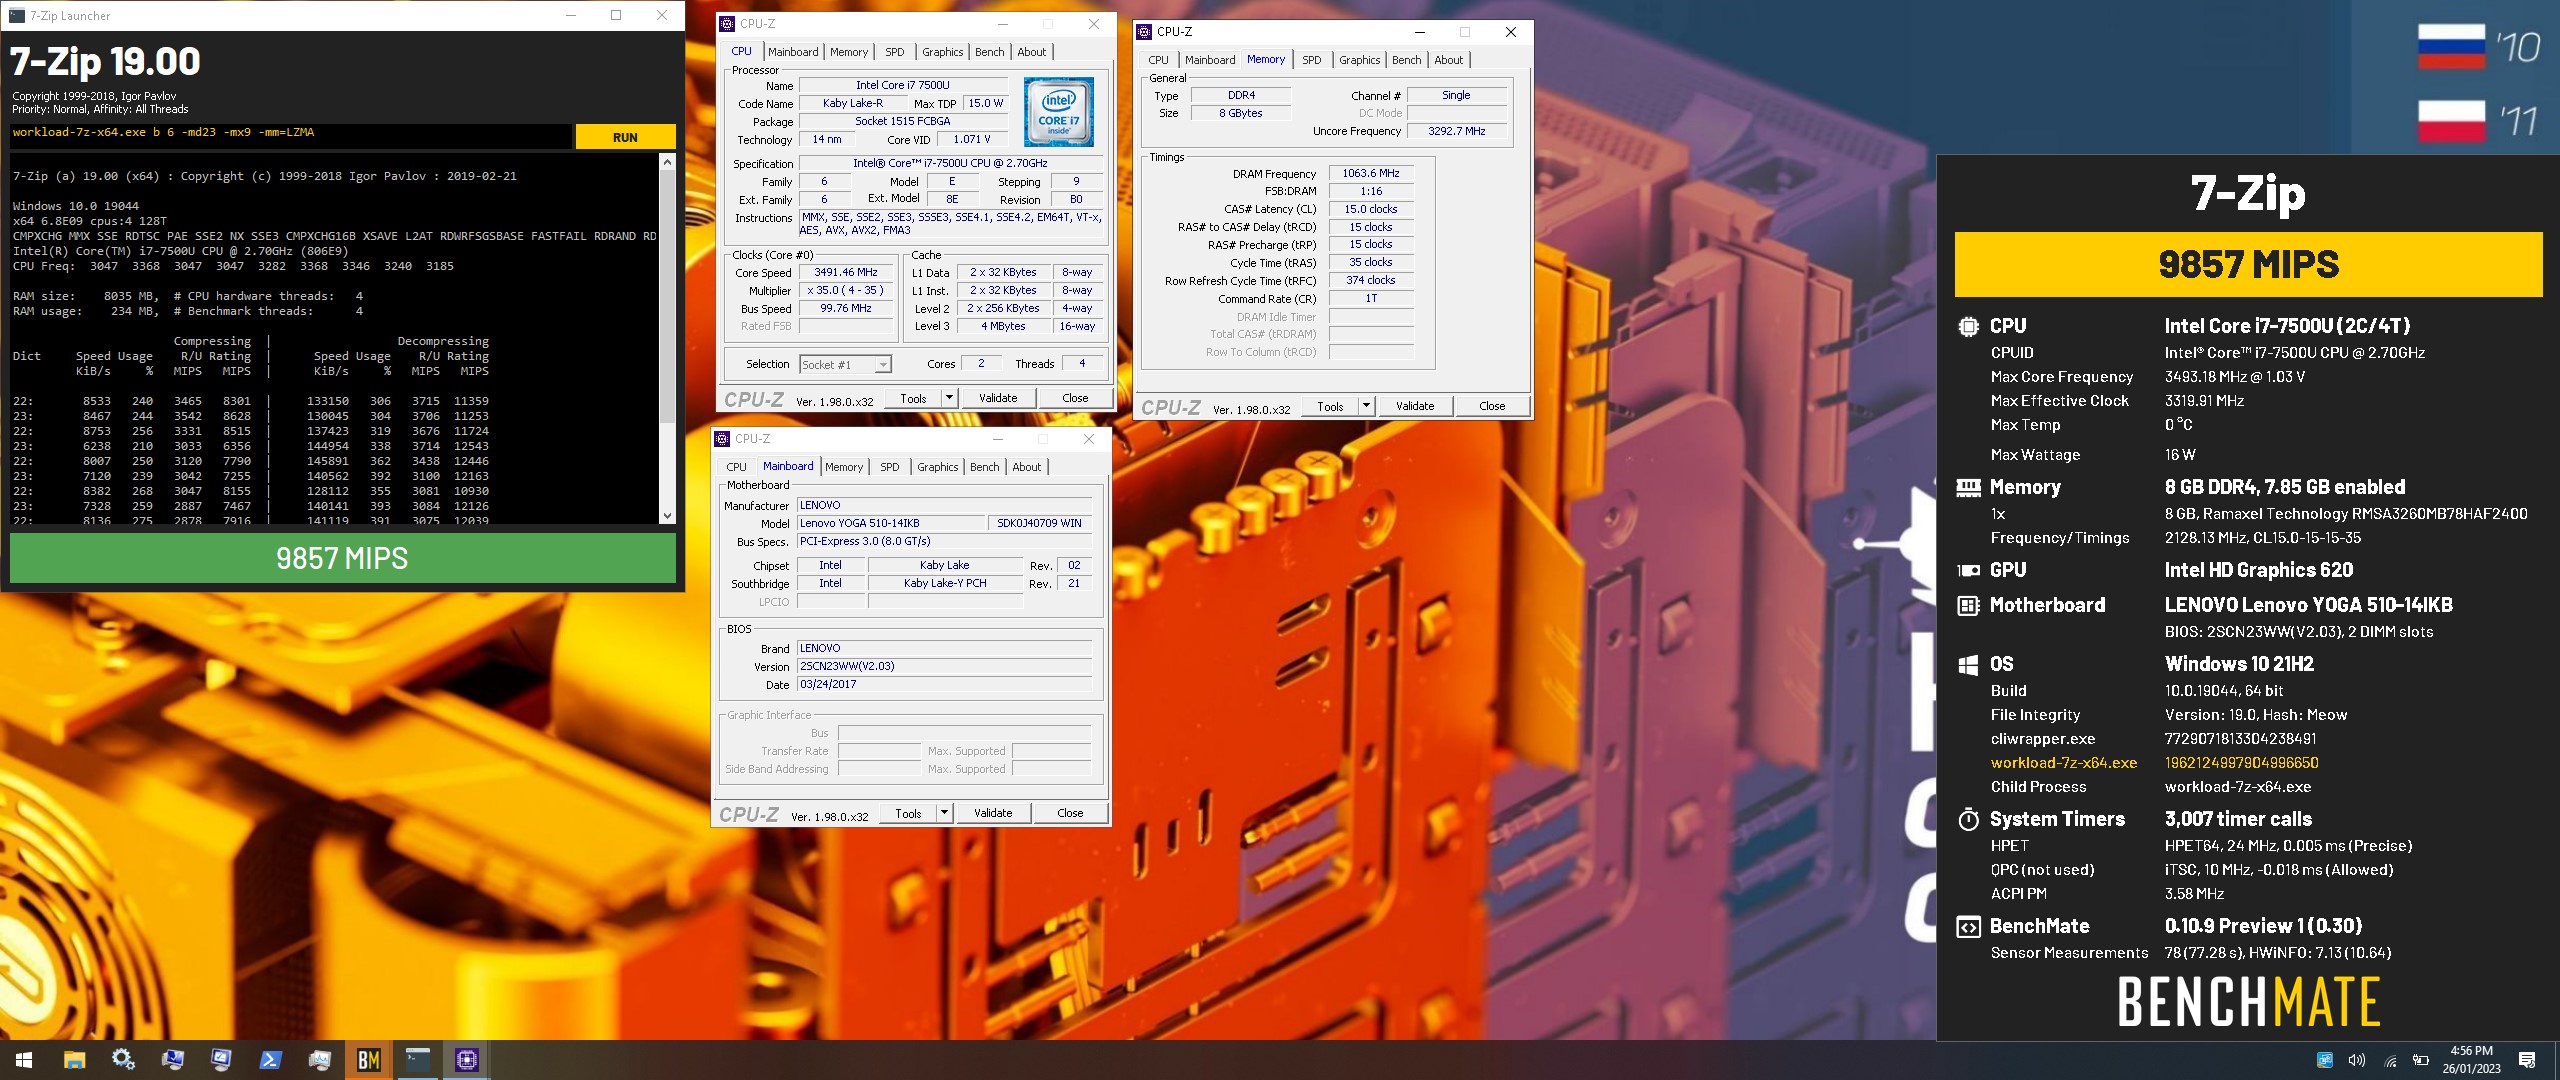This screenshot has width=2560, height=1080.
Task: Click 7-Zip output scrollbar down arrow
Action: 667,516
